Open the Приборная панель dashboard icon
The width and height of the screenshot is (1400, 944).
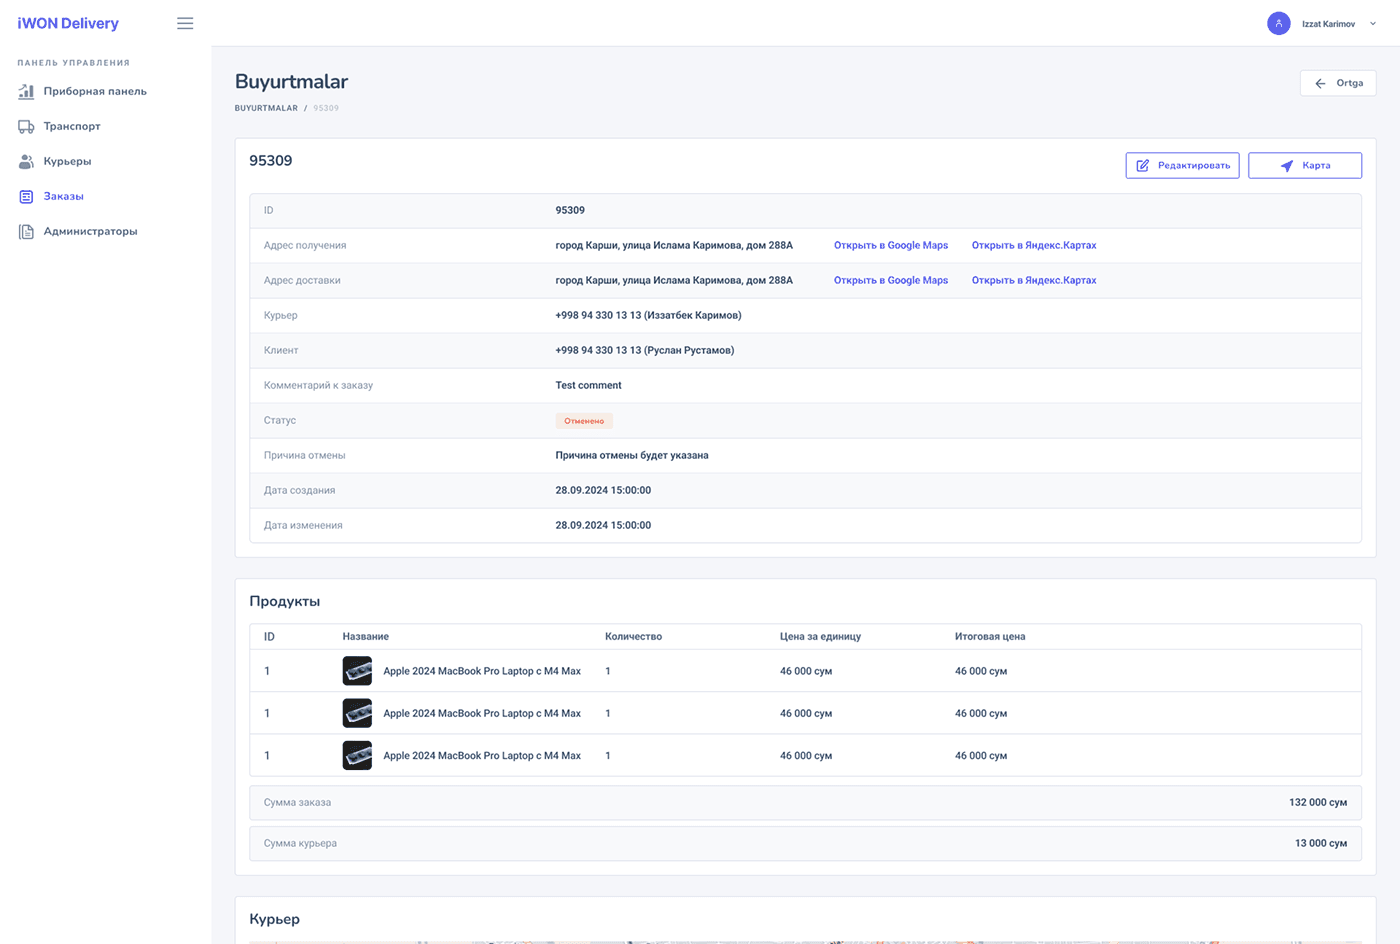tap(25, 91)
